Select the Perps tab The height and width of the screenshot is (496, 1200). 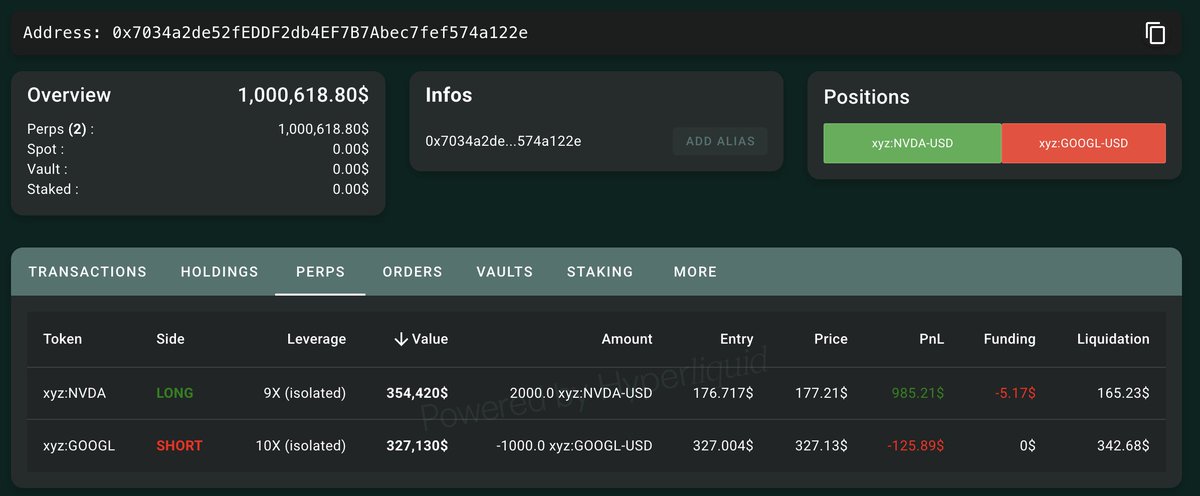tap(320, 272)
